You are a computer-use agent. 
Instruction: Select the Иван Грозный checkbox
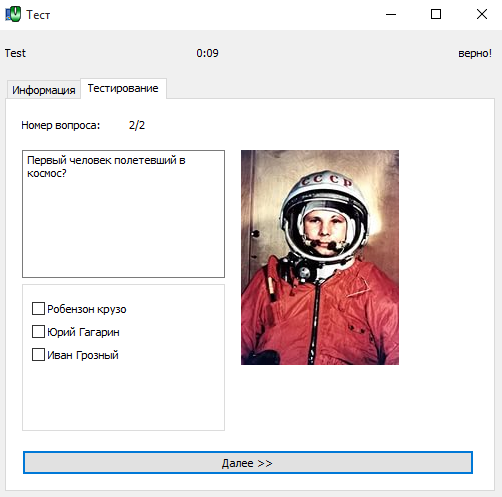38,355
